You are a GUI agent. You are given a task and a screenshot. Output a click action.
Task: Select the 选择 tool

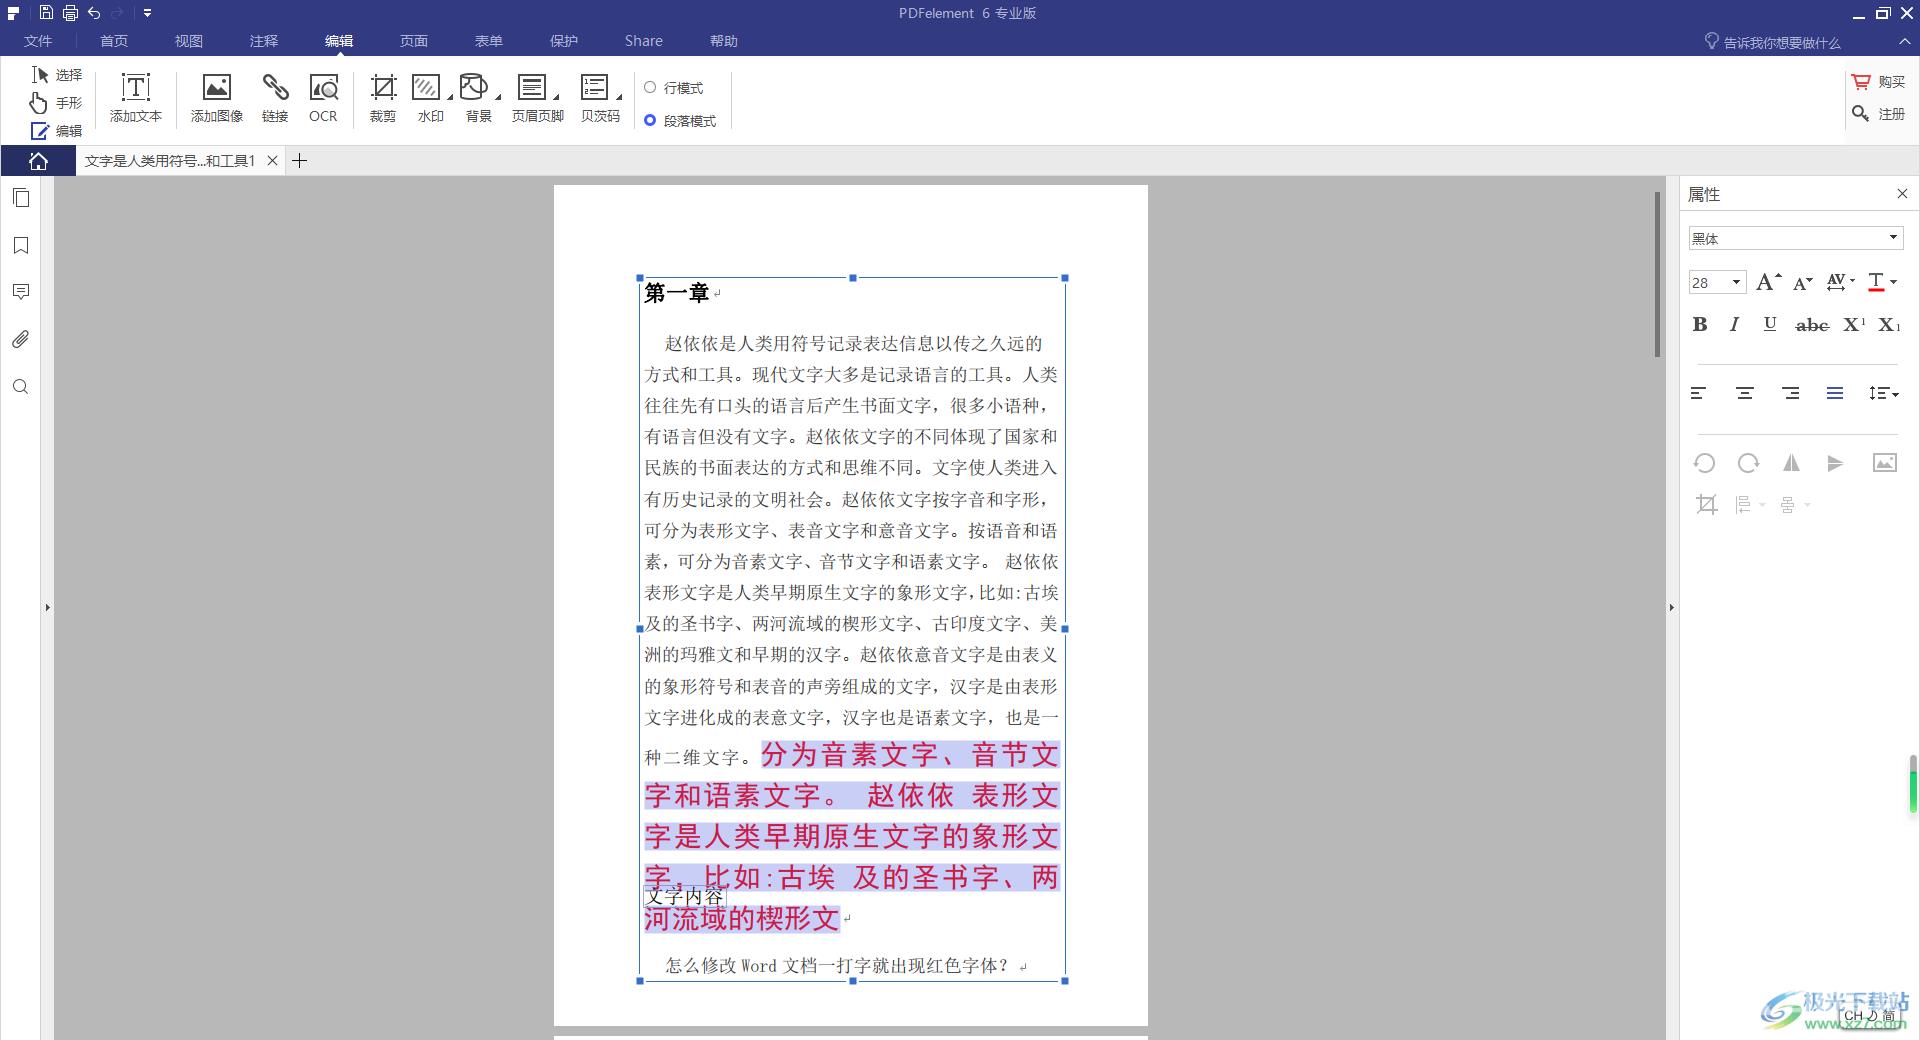[x=57, y=75]
